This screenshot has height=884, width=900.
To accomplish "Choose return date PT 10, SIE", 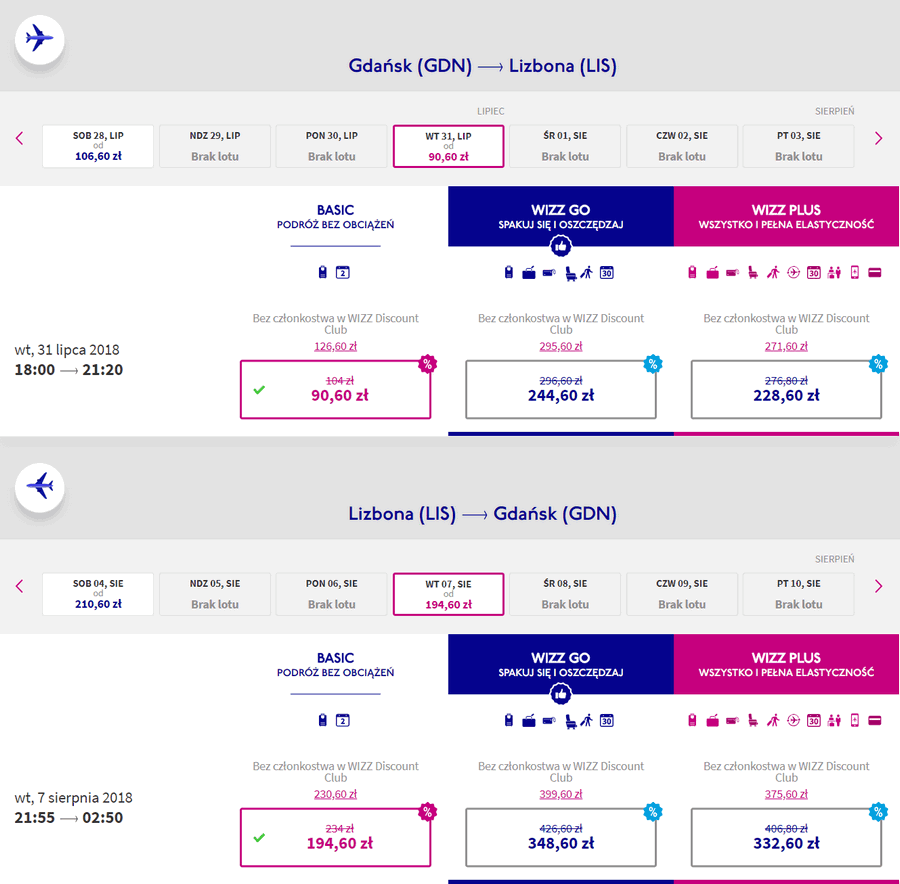I will click(x=798, y=594).
